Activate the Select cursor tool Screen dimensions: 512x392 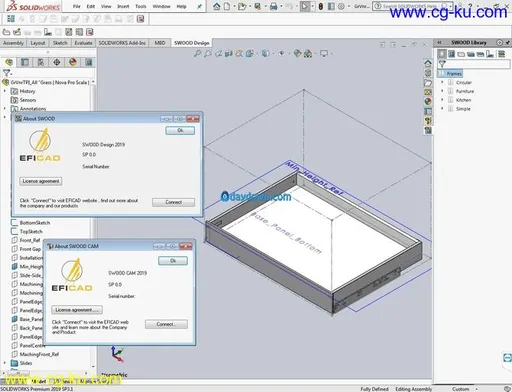[x=305, y=6]
